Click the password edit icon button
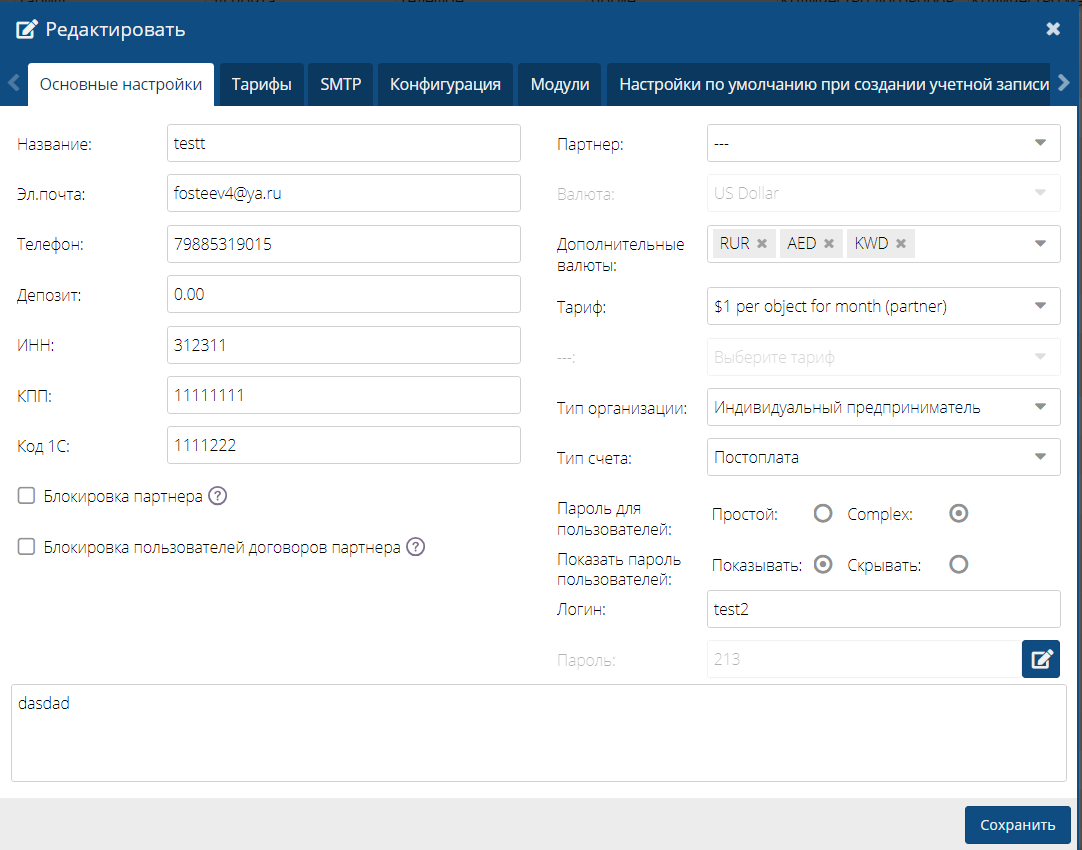The width and height of the screenshot is (1082, 850). 1041,659
